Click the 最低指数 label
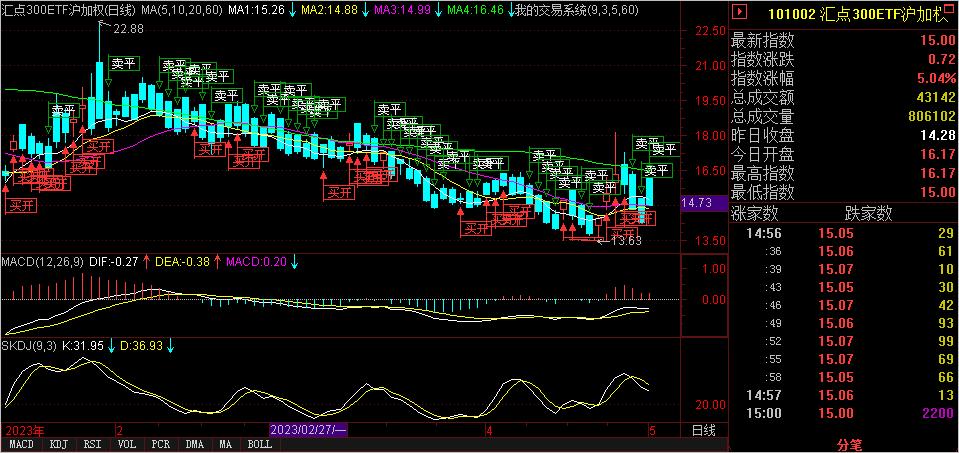 [x=763, y=193]
